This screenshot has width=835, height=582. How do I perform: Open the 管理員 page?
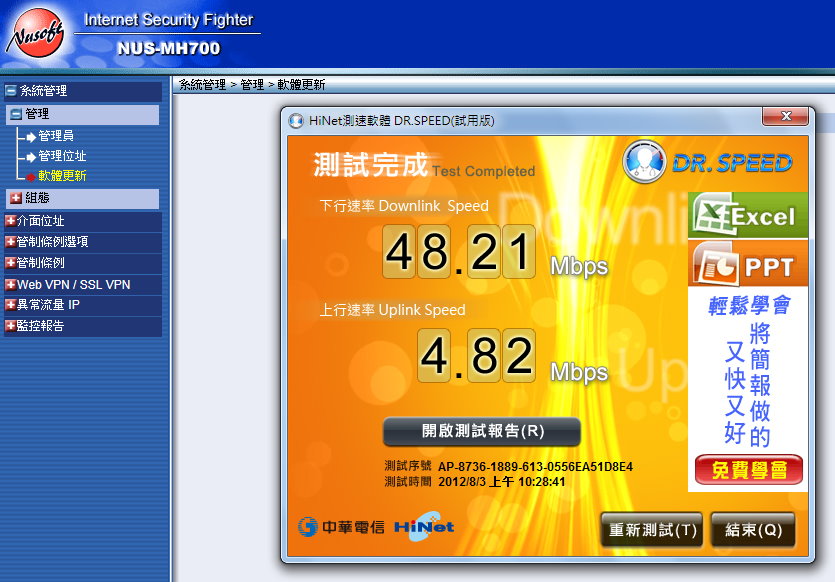point(56,136)
